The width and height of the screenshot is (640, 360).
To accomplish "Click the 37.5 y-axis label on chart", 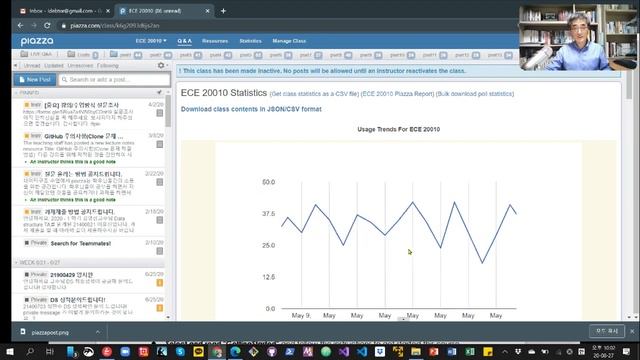I will click(x=269, y=214).
